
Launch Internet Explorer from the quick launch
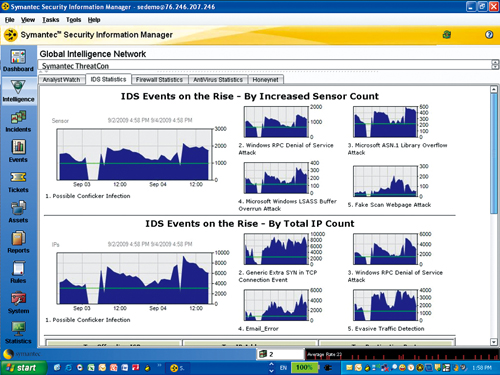pyautogui.click(x=68, y=368)
